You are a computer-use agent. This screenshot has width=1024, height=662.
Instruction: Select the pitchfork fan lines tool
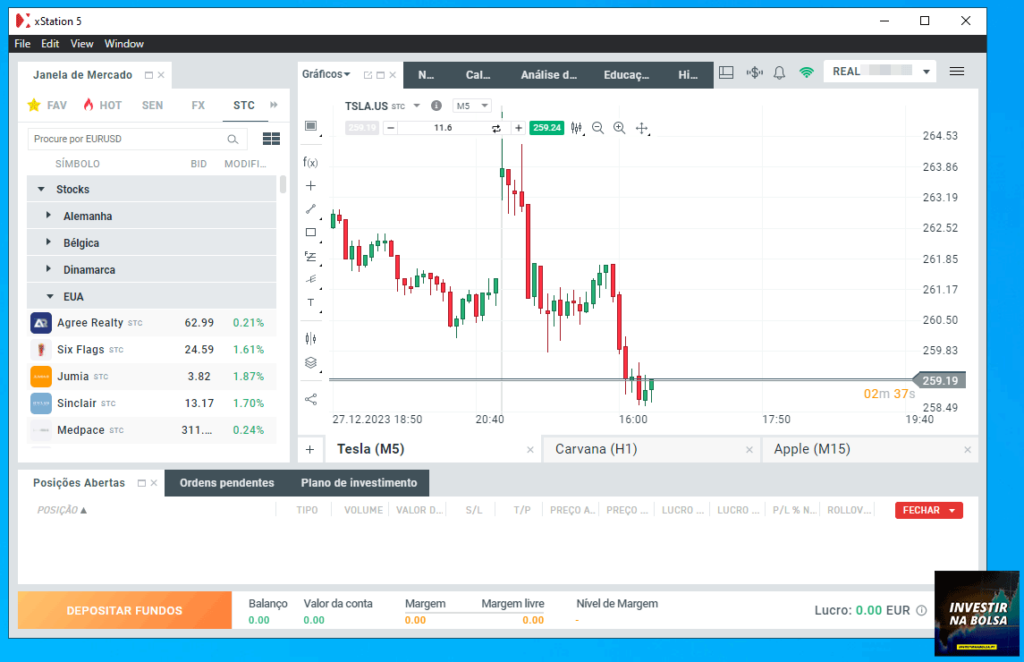pyautogui.click(x=311, y=279)
